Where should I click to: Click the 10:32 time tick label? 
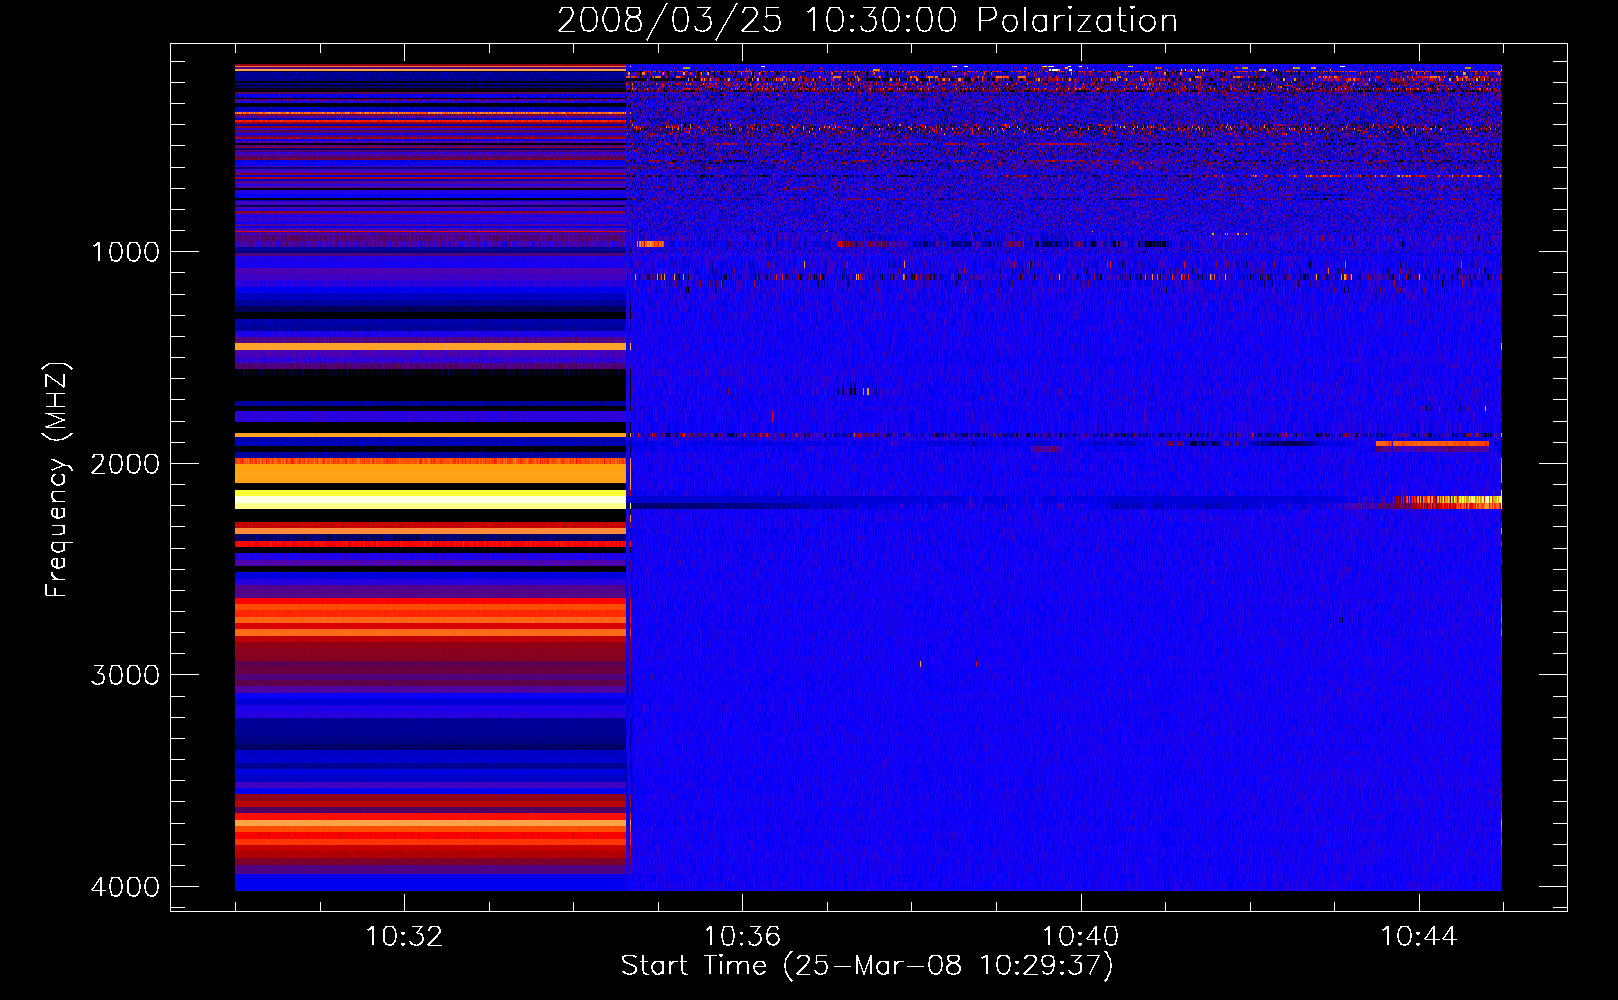tap(404, 937)
